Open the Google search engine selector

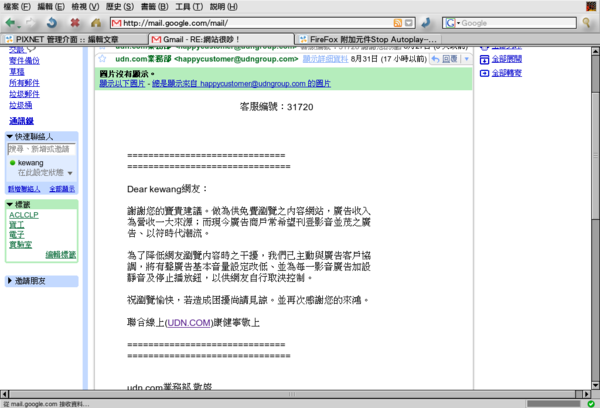(452, 23)
